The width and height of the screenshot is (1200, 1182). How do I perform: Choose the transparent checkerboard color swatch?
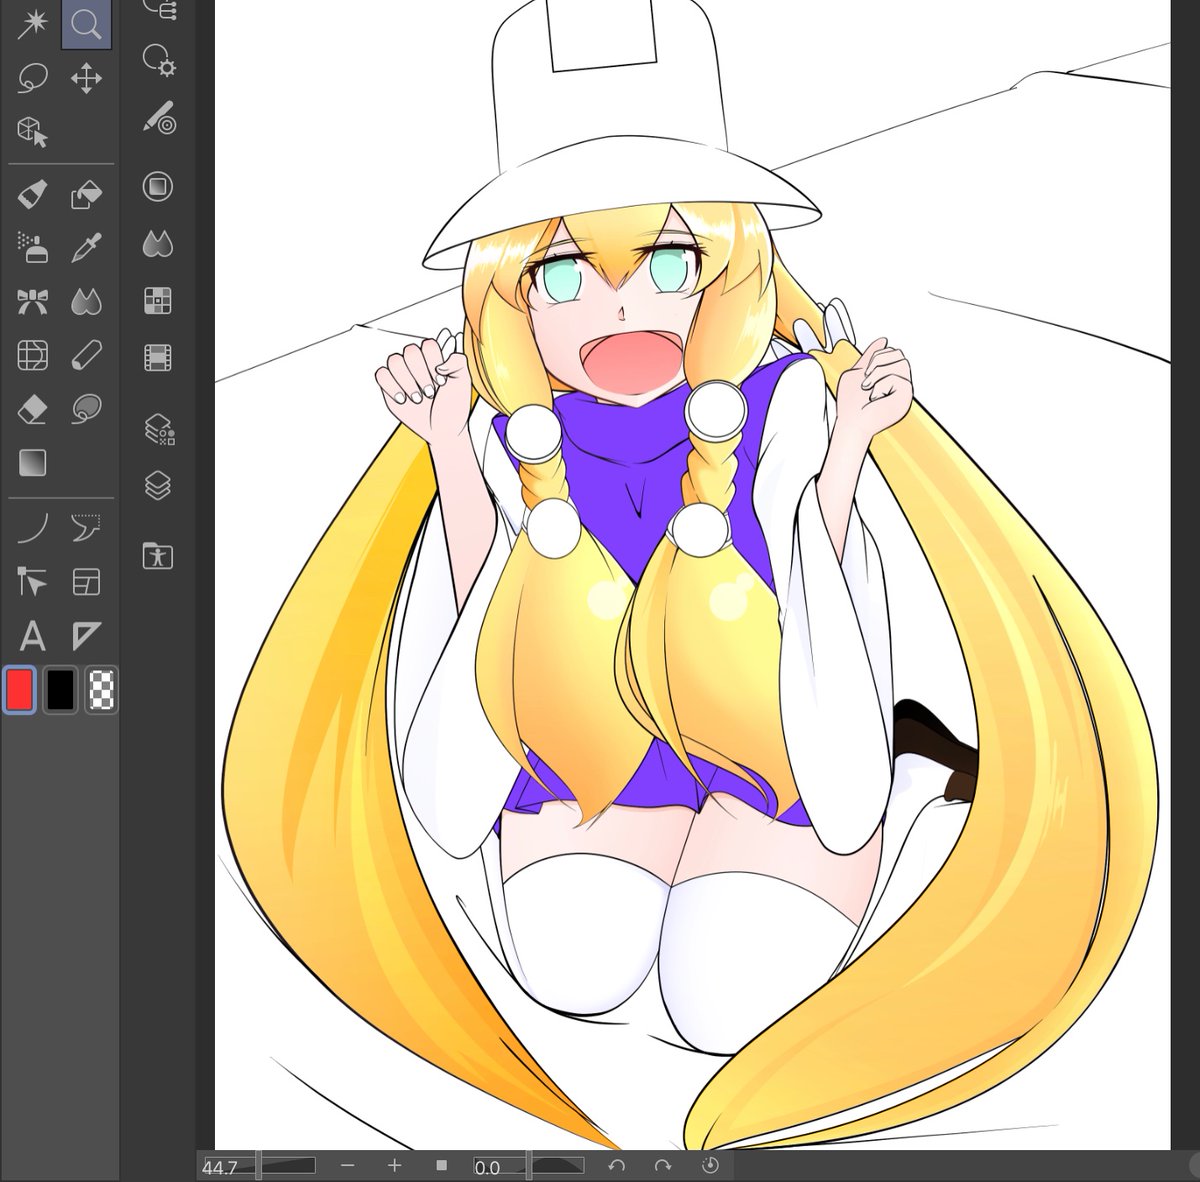(x=102, y=689)
